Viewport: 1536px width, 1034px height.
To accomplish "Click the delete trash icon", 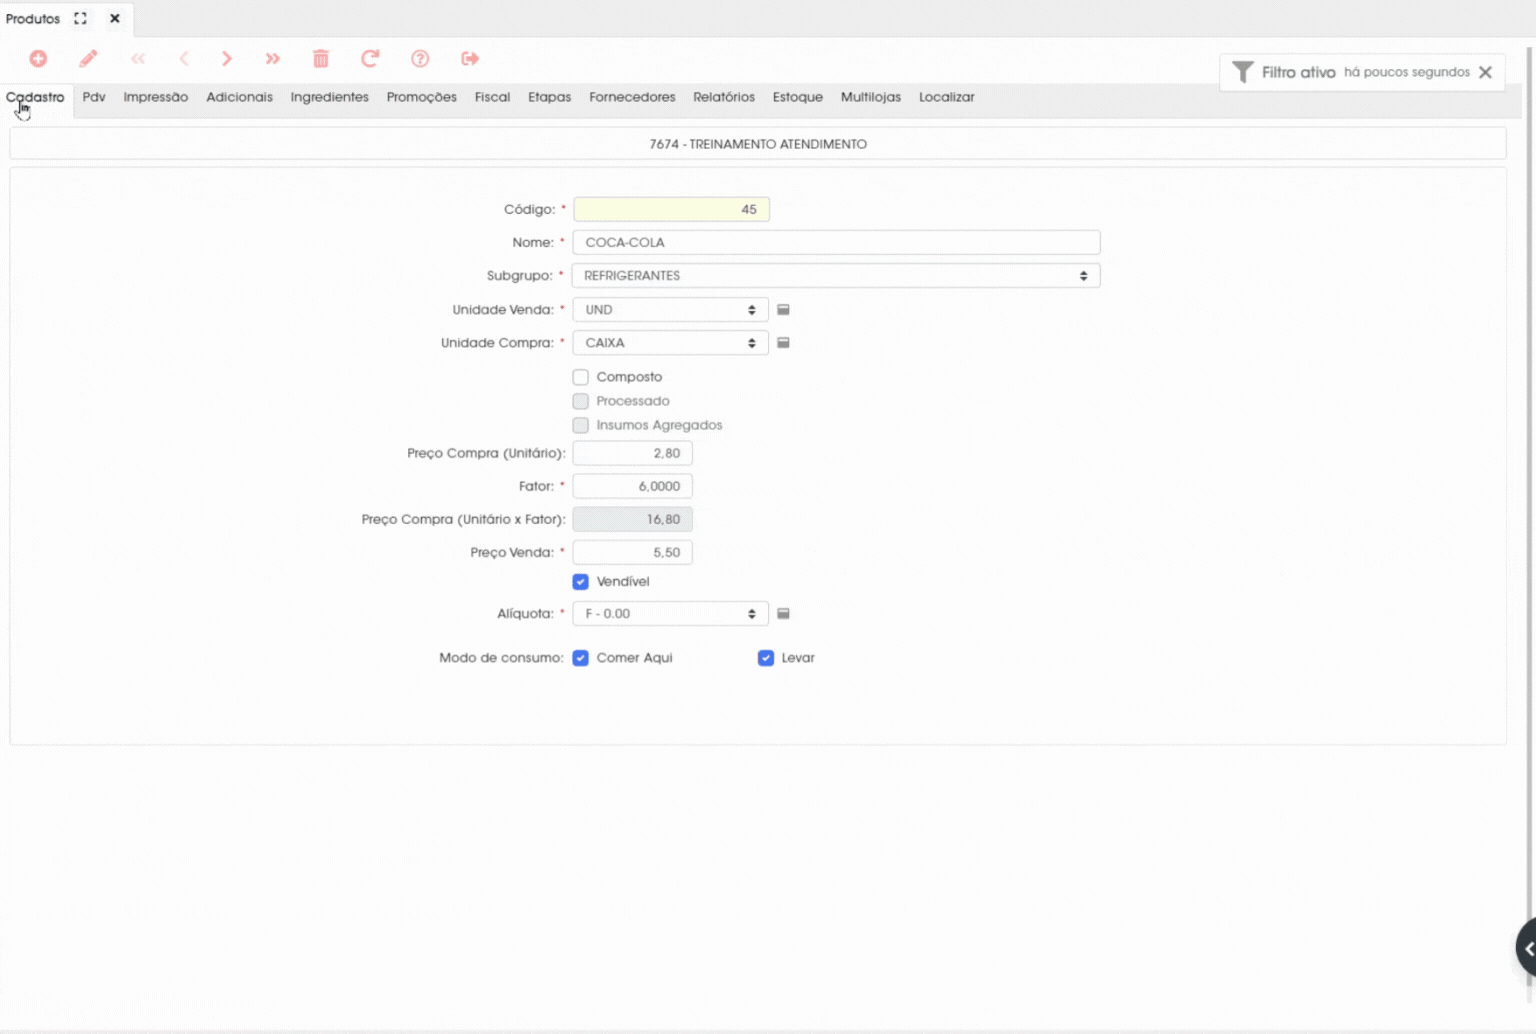I will [x=321, y=59].
